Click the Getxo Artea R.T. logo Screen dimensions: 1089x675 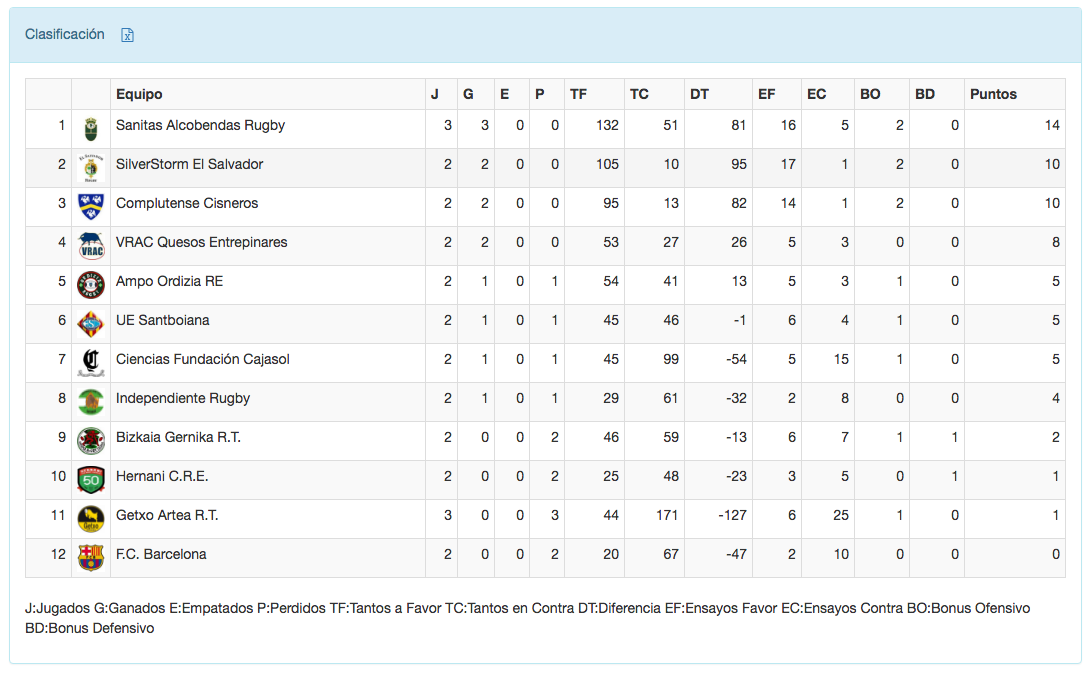point(91,518)
